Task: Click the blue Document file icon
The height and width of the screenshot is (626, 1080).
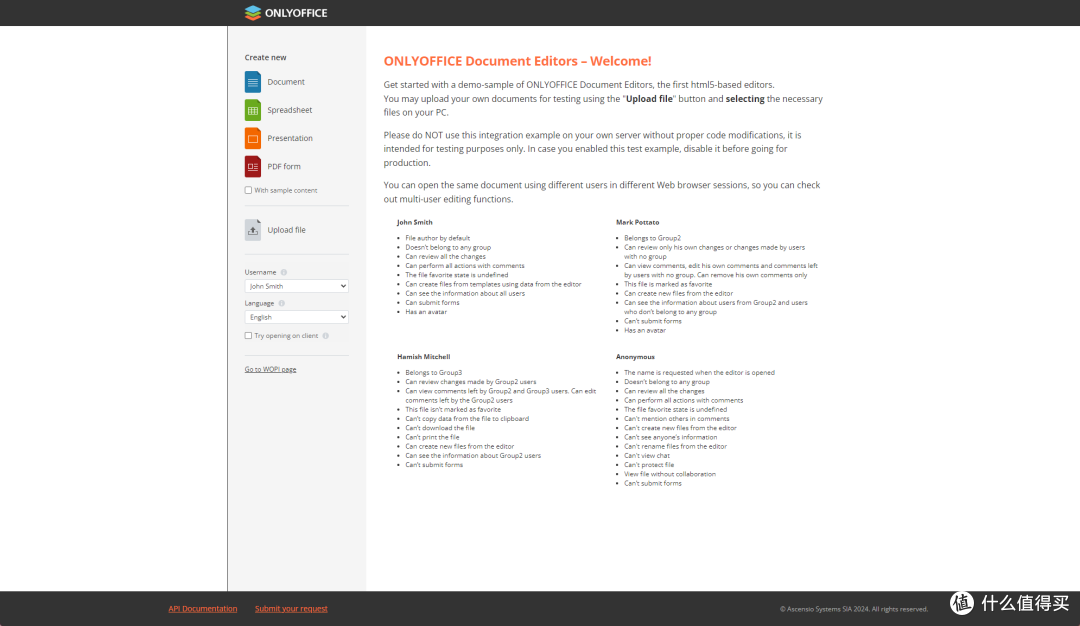Action: 253,82
